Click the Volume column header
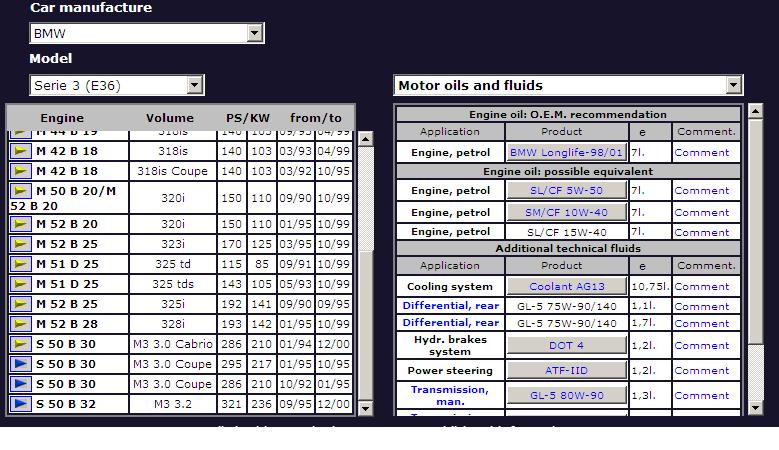779x450 pixels. (x=170, y=118)
